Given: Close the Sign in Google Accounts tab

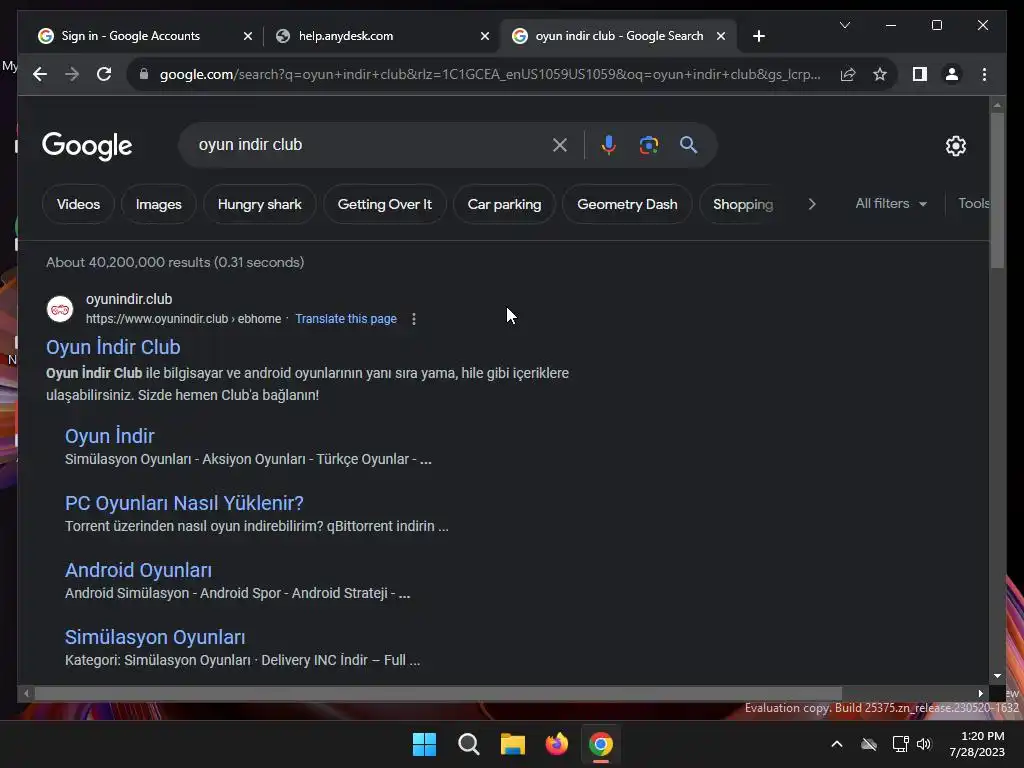Looking at the screenshot, I should point(248,37).
